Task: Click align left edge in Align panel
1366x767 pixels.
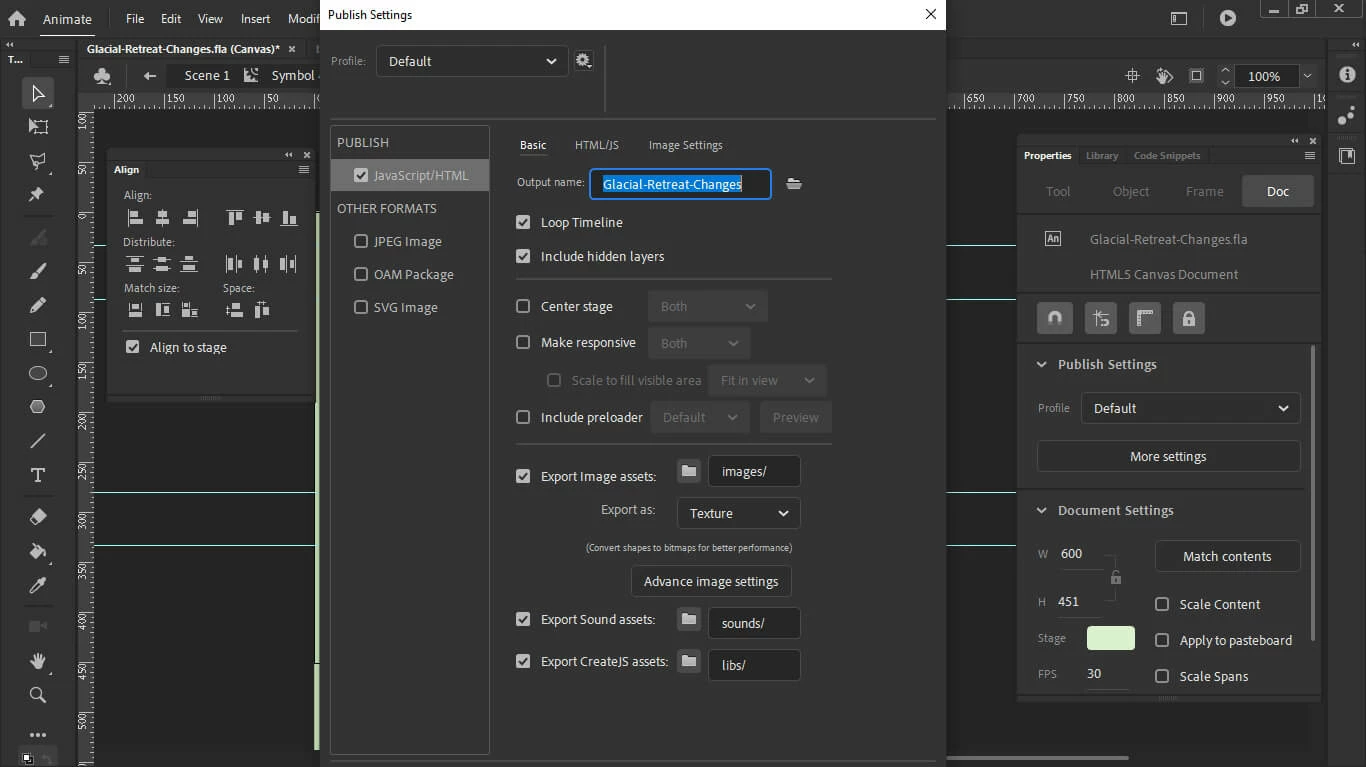Action: coord(135,217)
